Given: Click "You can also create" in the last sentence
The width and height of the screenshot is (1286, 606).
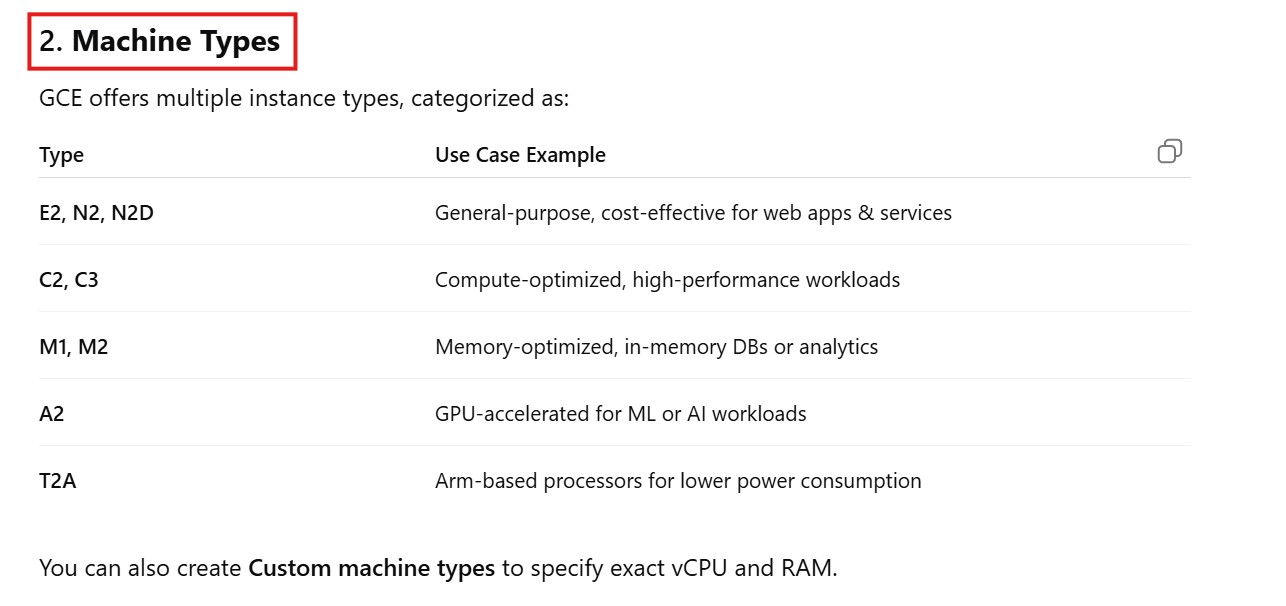Looking at the screenshot, I should pyautogui.click(x=141, y=569).
